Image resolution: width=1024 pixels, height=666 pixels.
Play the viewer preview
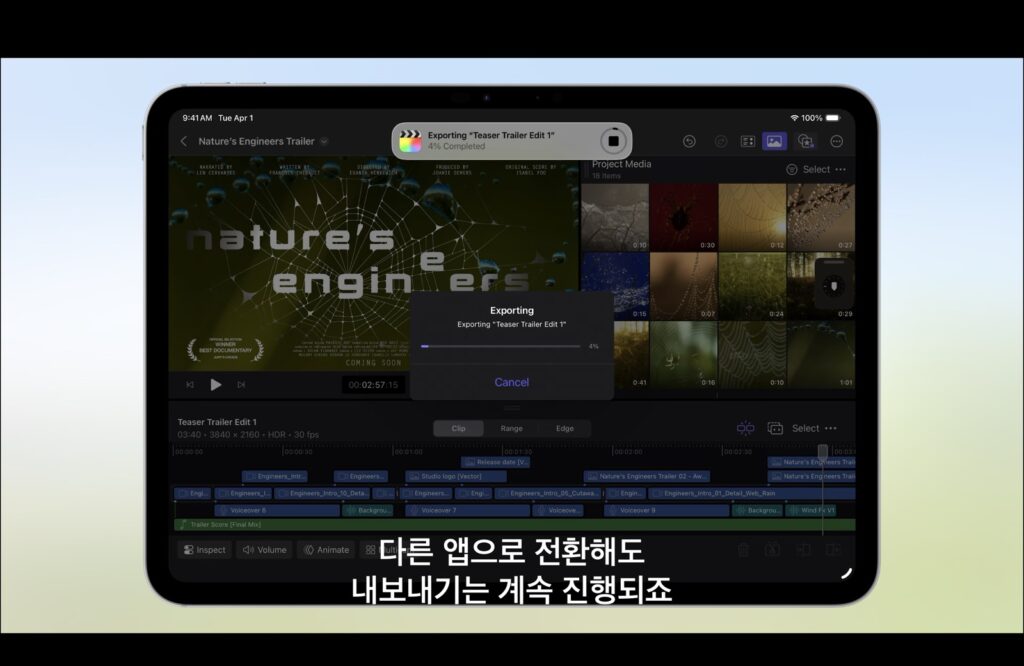coord(216,385)
